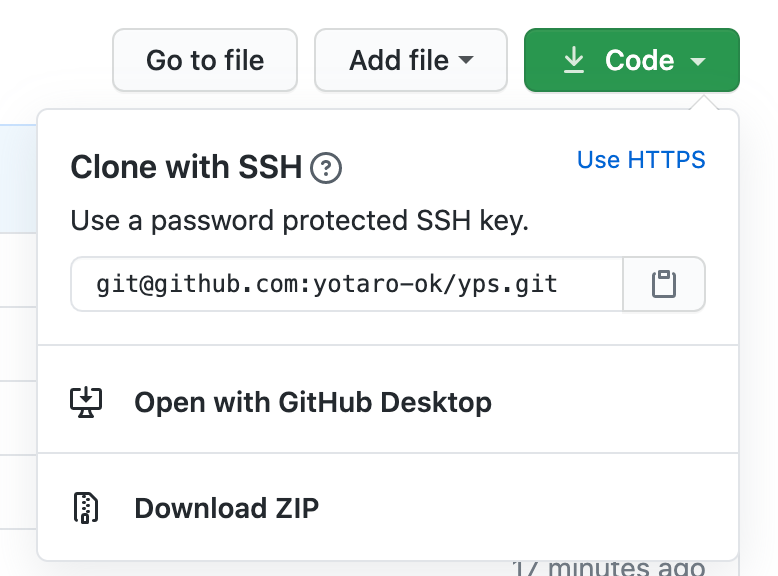Click the minutes ago timestamp
The image size is (778, 576).
(x=608, y=568)
